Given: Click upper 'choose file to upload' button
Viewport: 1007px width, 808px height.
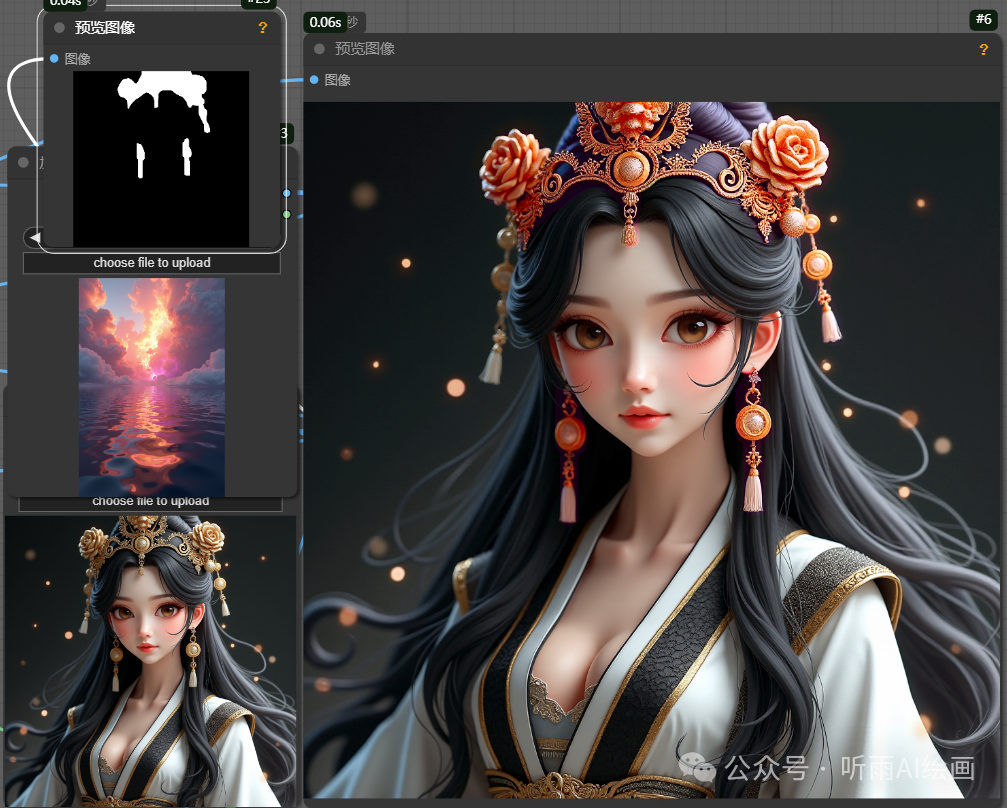Looking at the screenshot, I should [x=152, y=263].
